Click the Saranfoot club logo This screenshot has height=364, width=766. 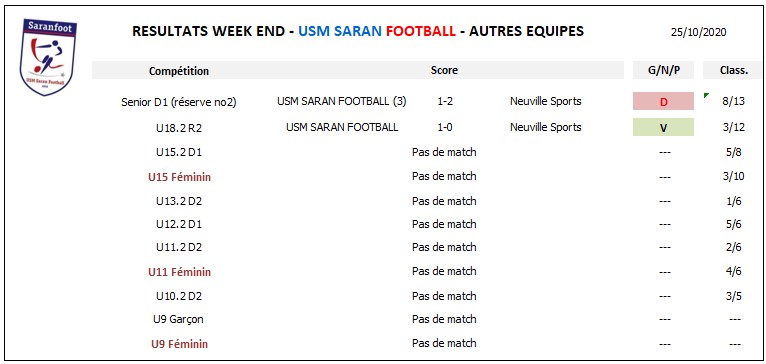[x=48, y=57]
